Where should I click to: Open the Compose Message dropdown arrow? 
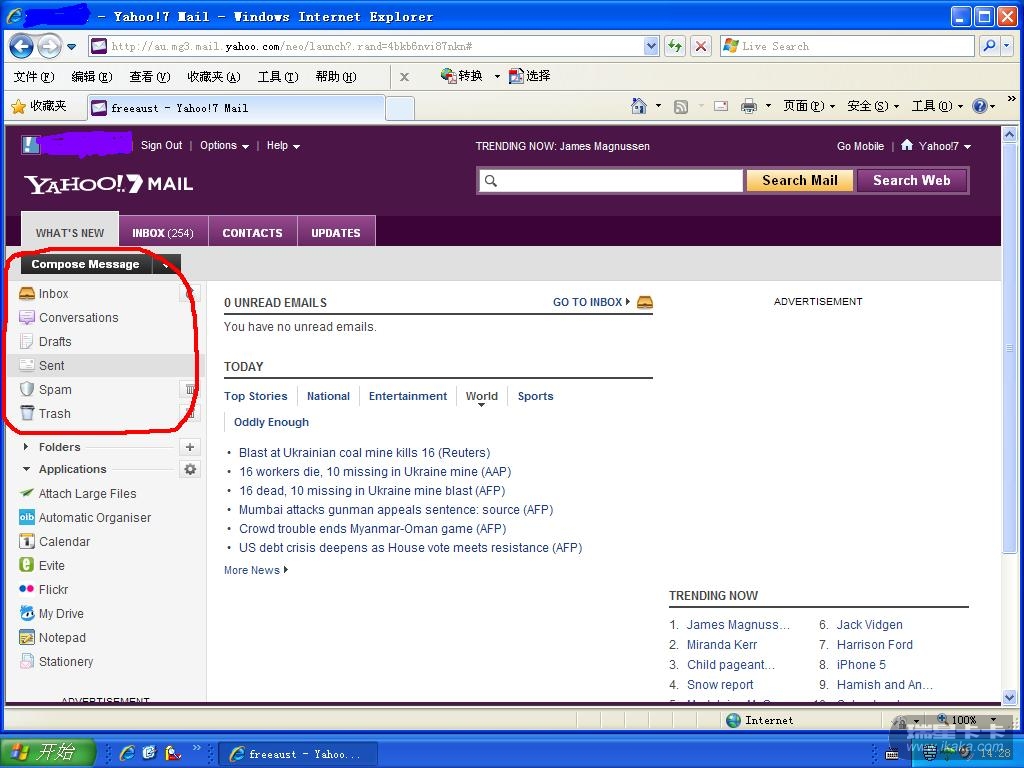point(166,264)
